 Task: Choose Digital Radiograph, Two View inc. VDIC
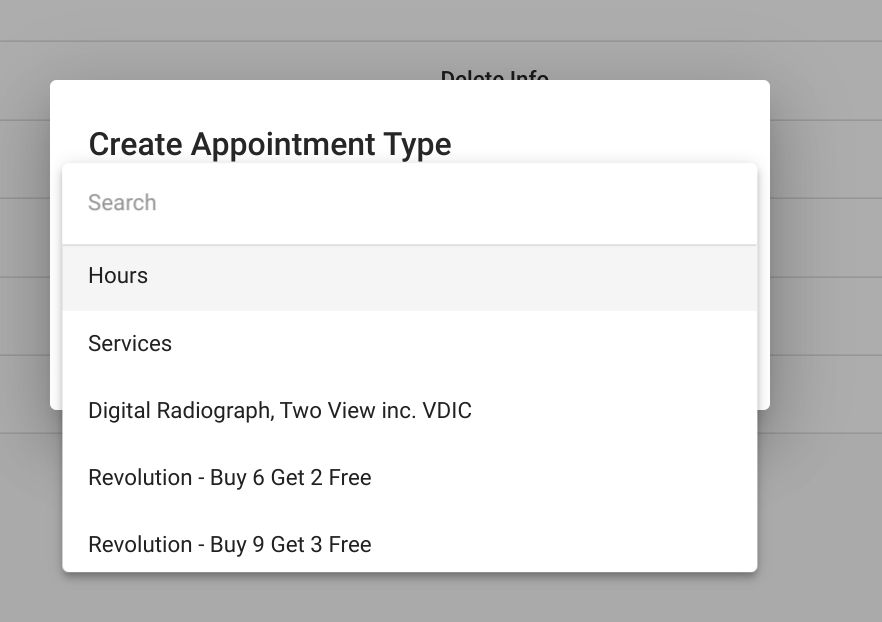coord(410,411)
